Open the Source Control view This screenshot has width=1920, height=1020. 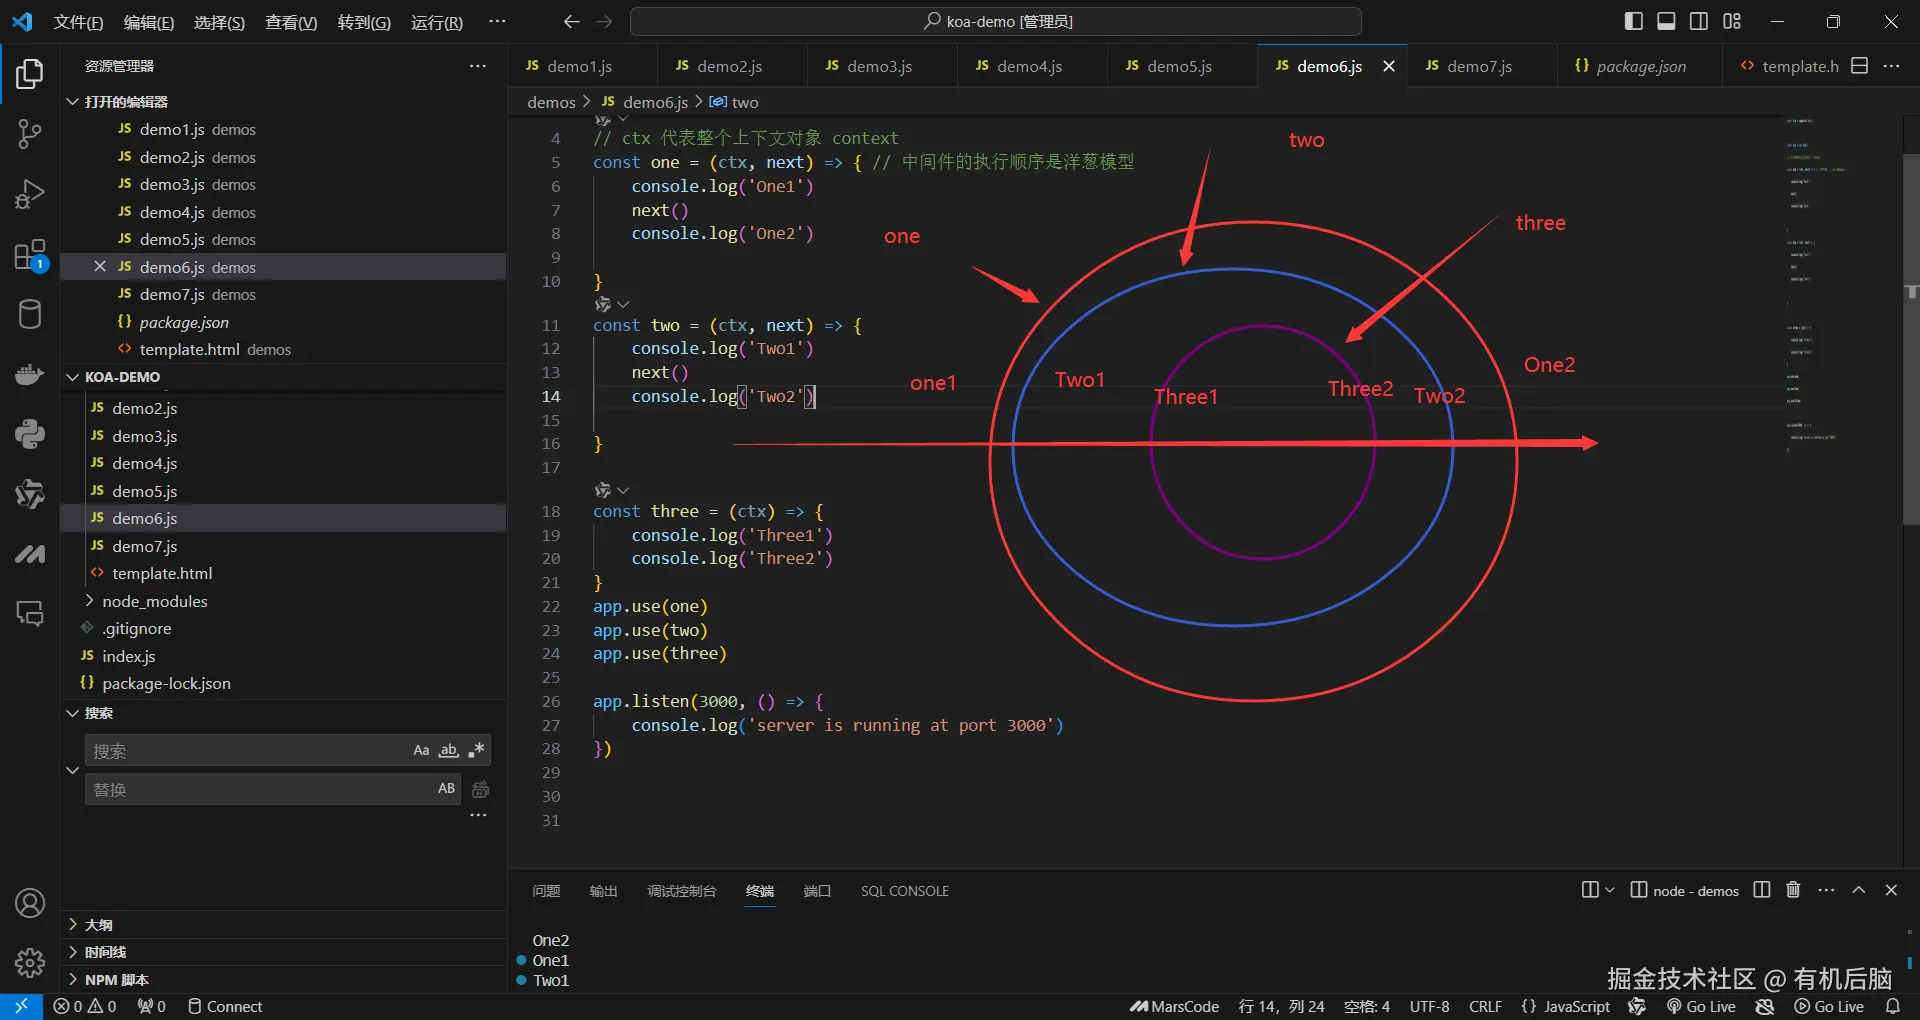point(30,133)
